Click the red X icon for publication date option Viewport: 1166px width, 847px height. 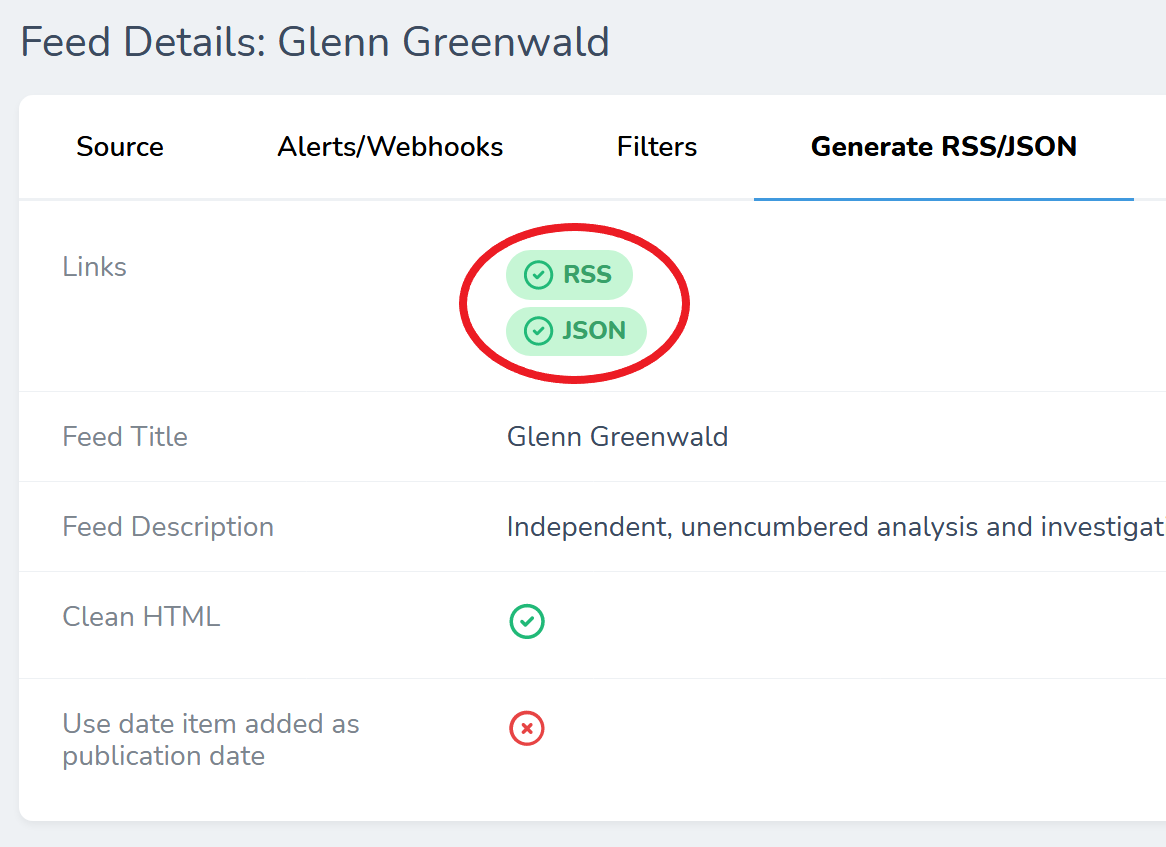(526, 728)
